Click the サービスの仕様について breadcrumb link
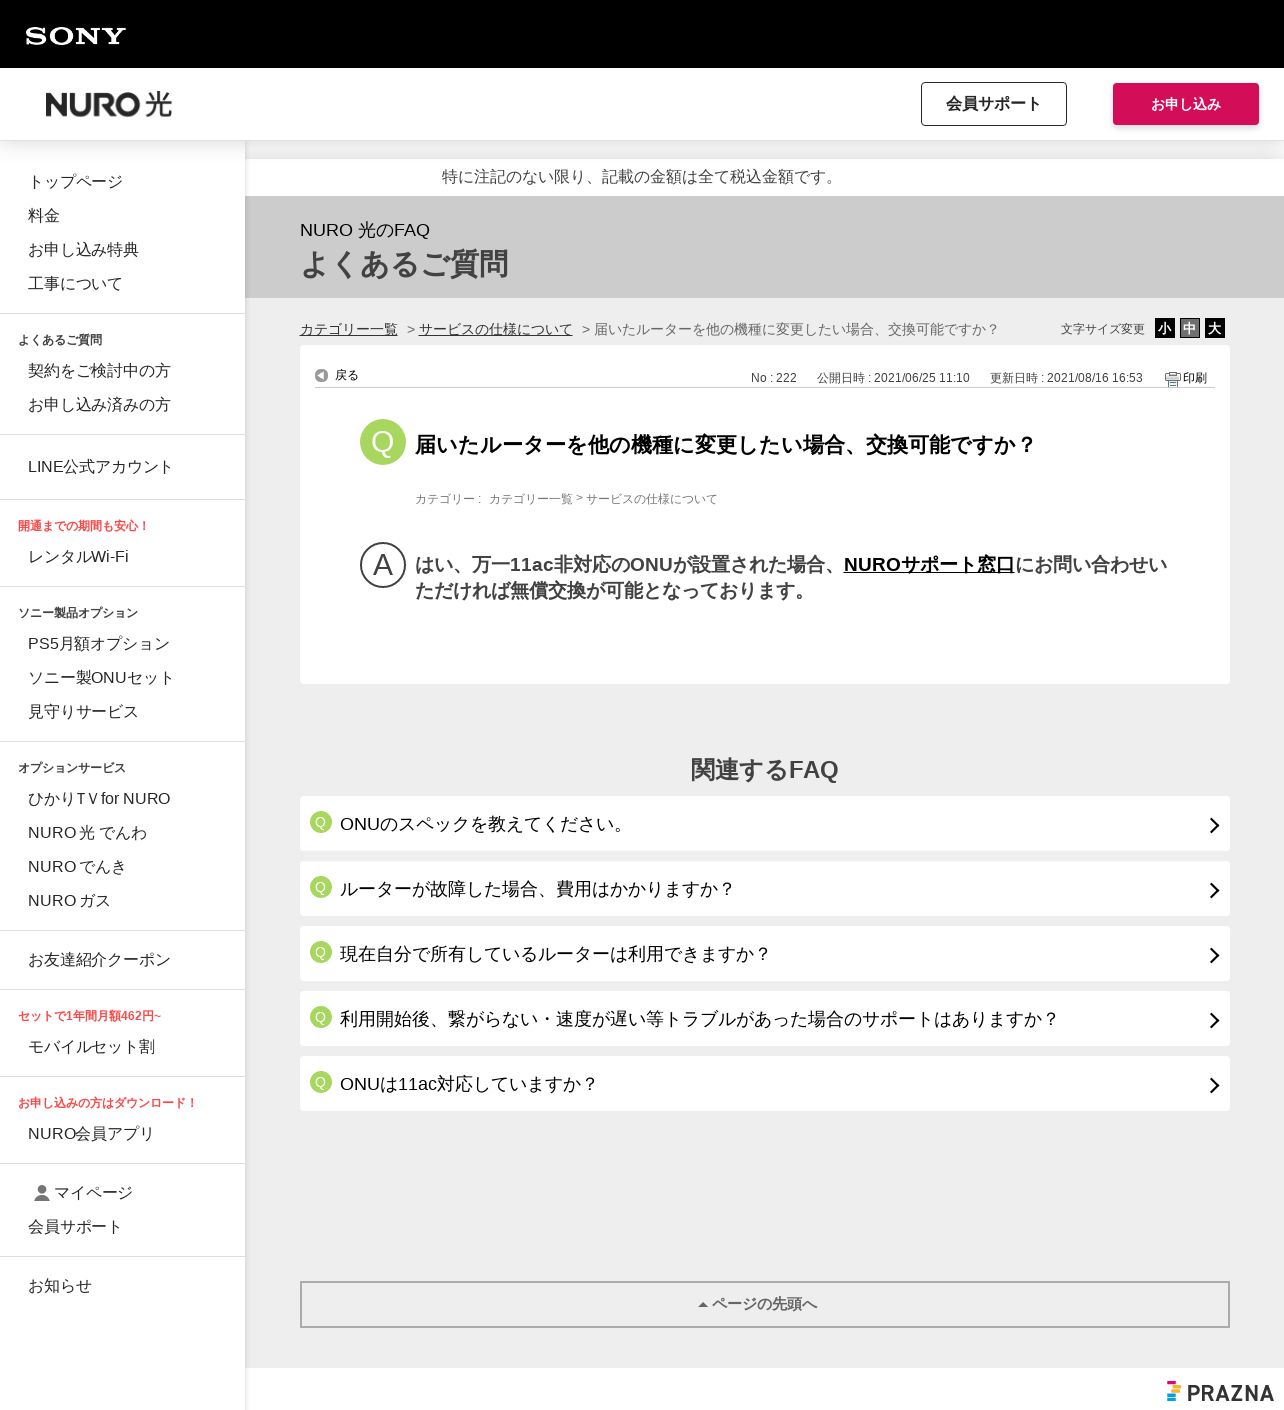Image resolution: width=1284 pixels, height=1410 pixels. click(x=495, y=329)
